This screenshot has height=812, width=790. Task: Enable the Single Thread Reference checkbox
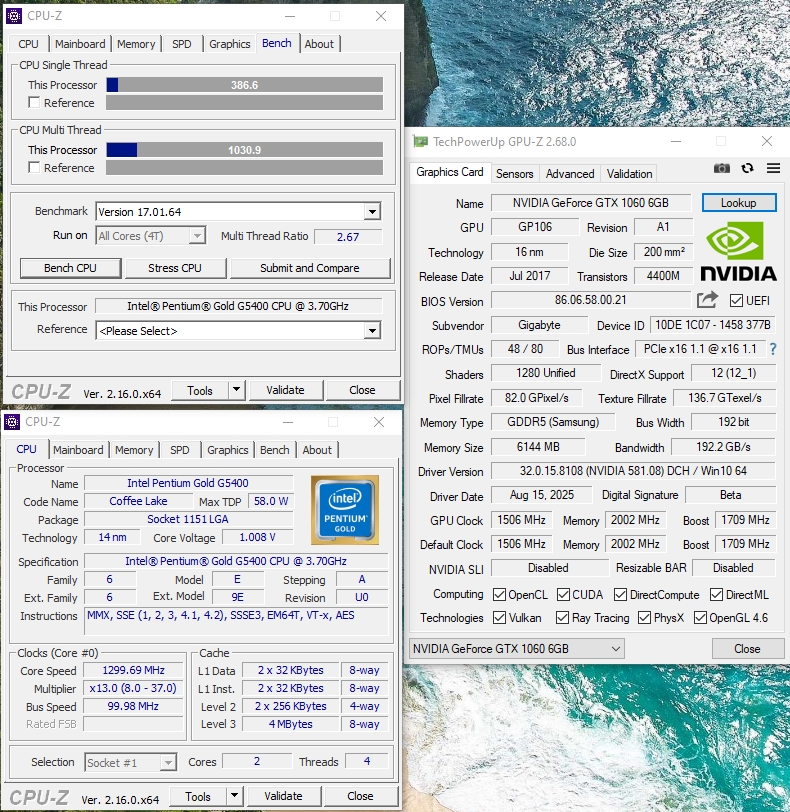(x=34, y=103)
